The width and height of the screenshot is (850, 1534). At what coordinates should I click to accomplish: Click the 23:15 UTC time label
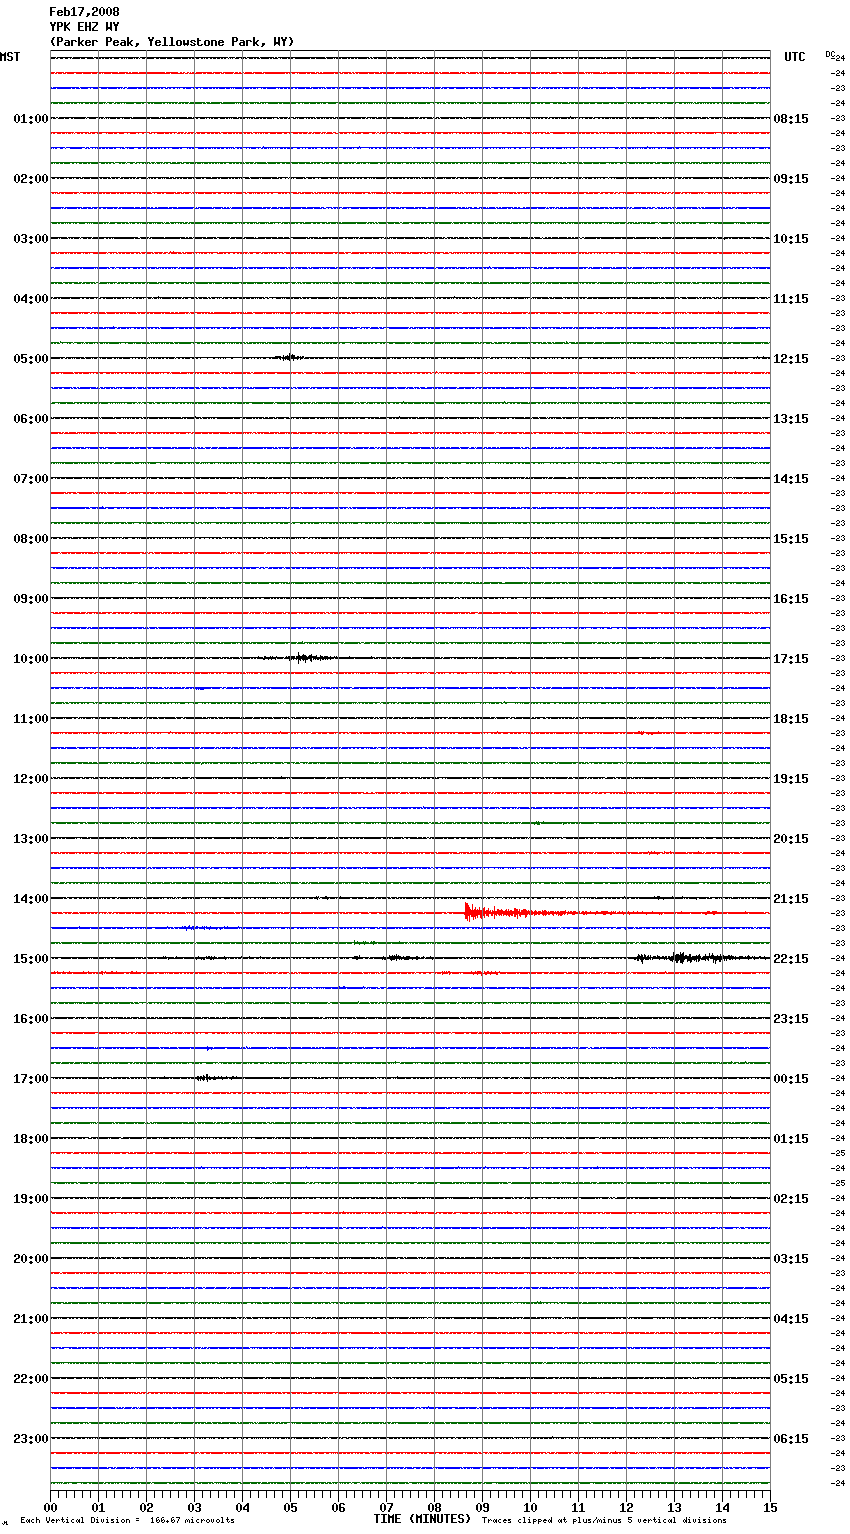click(791, 1019)
